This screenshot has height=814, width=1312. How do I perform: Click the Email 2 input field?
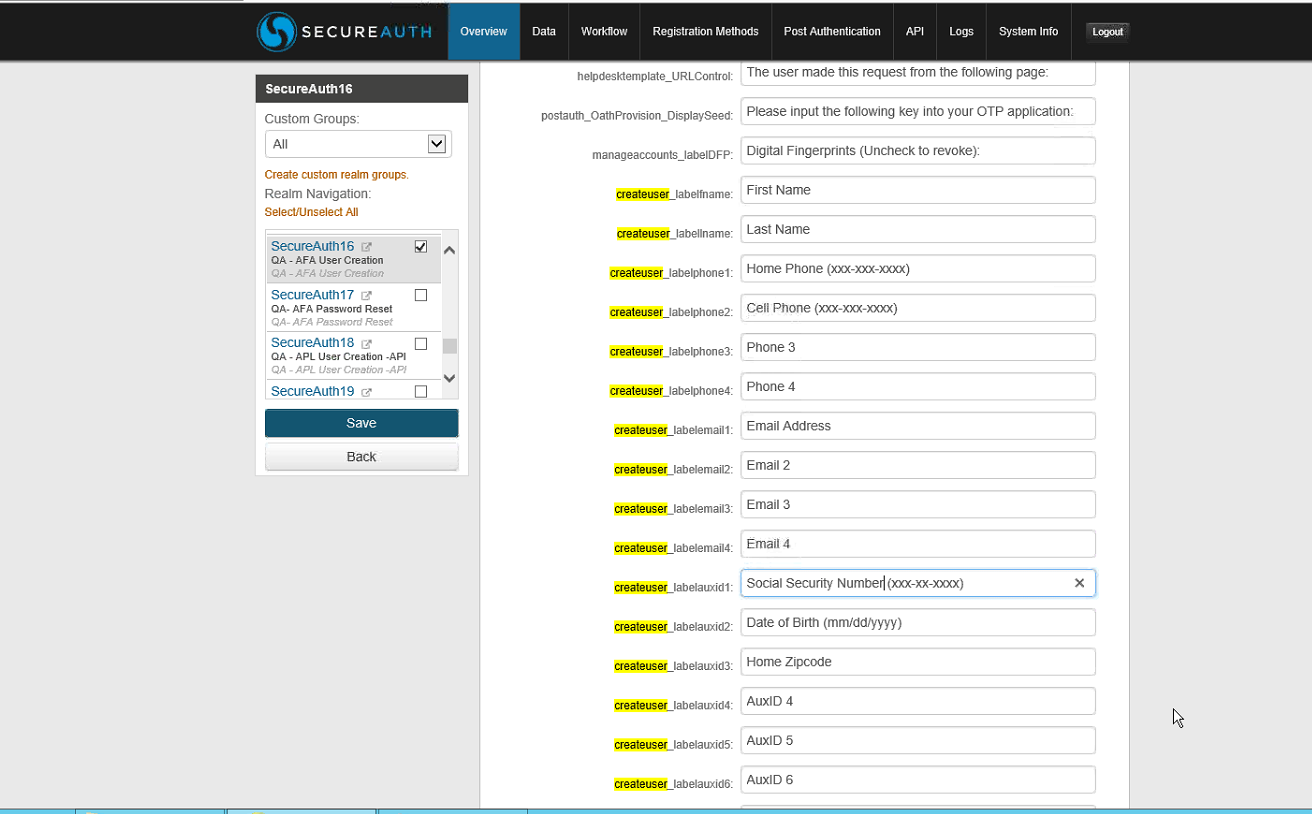918,465
